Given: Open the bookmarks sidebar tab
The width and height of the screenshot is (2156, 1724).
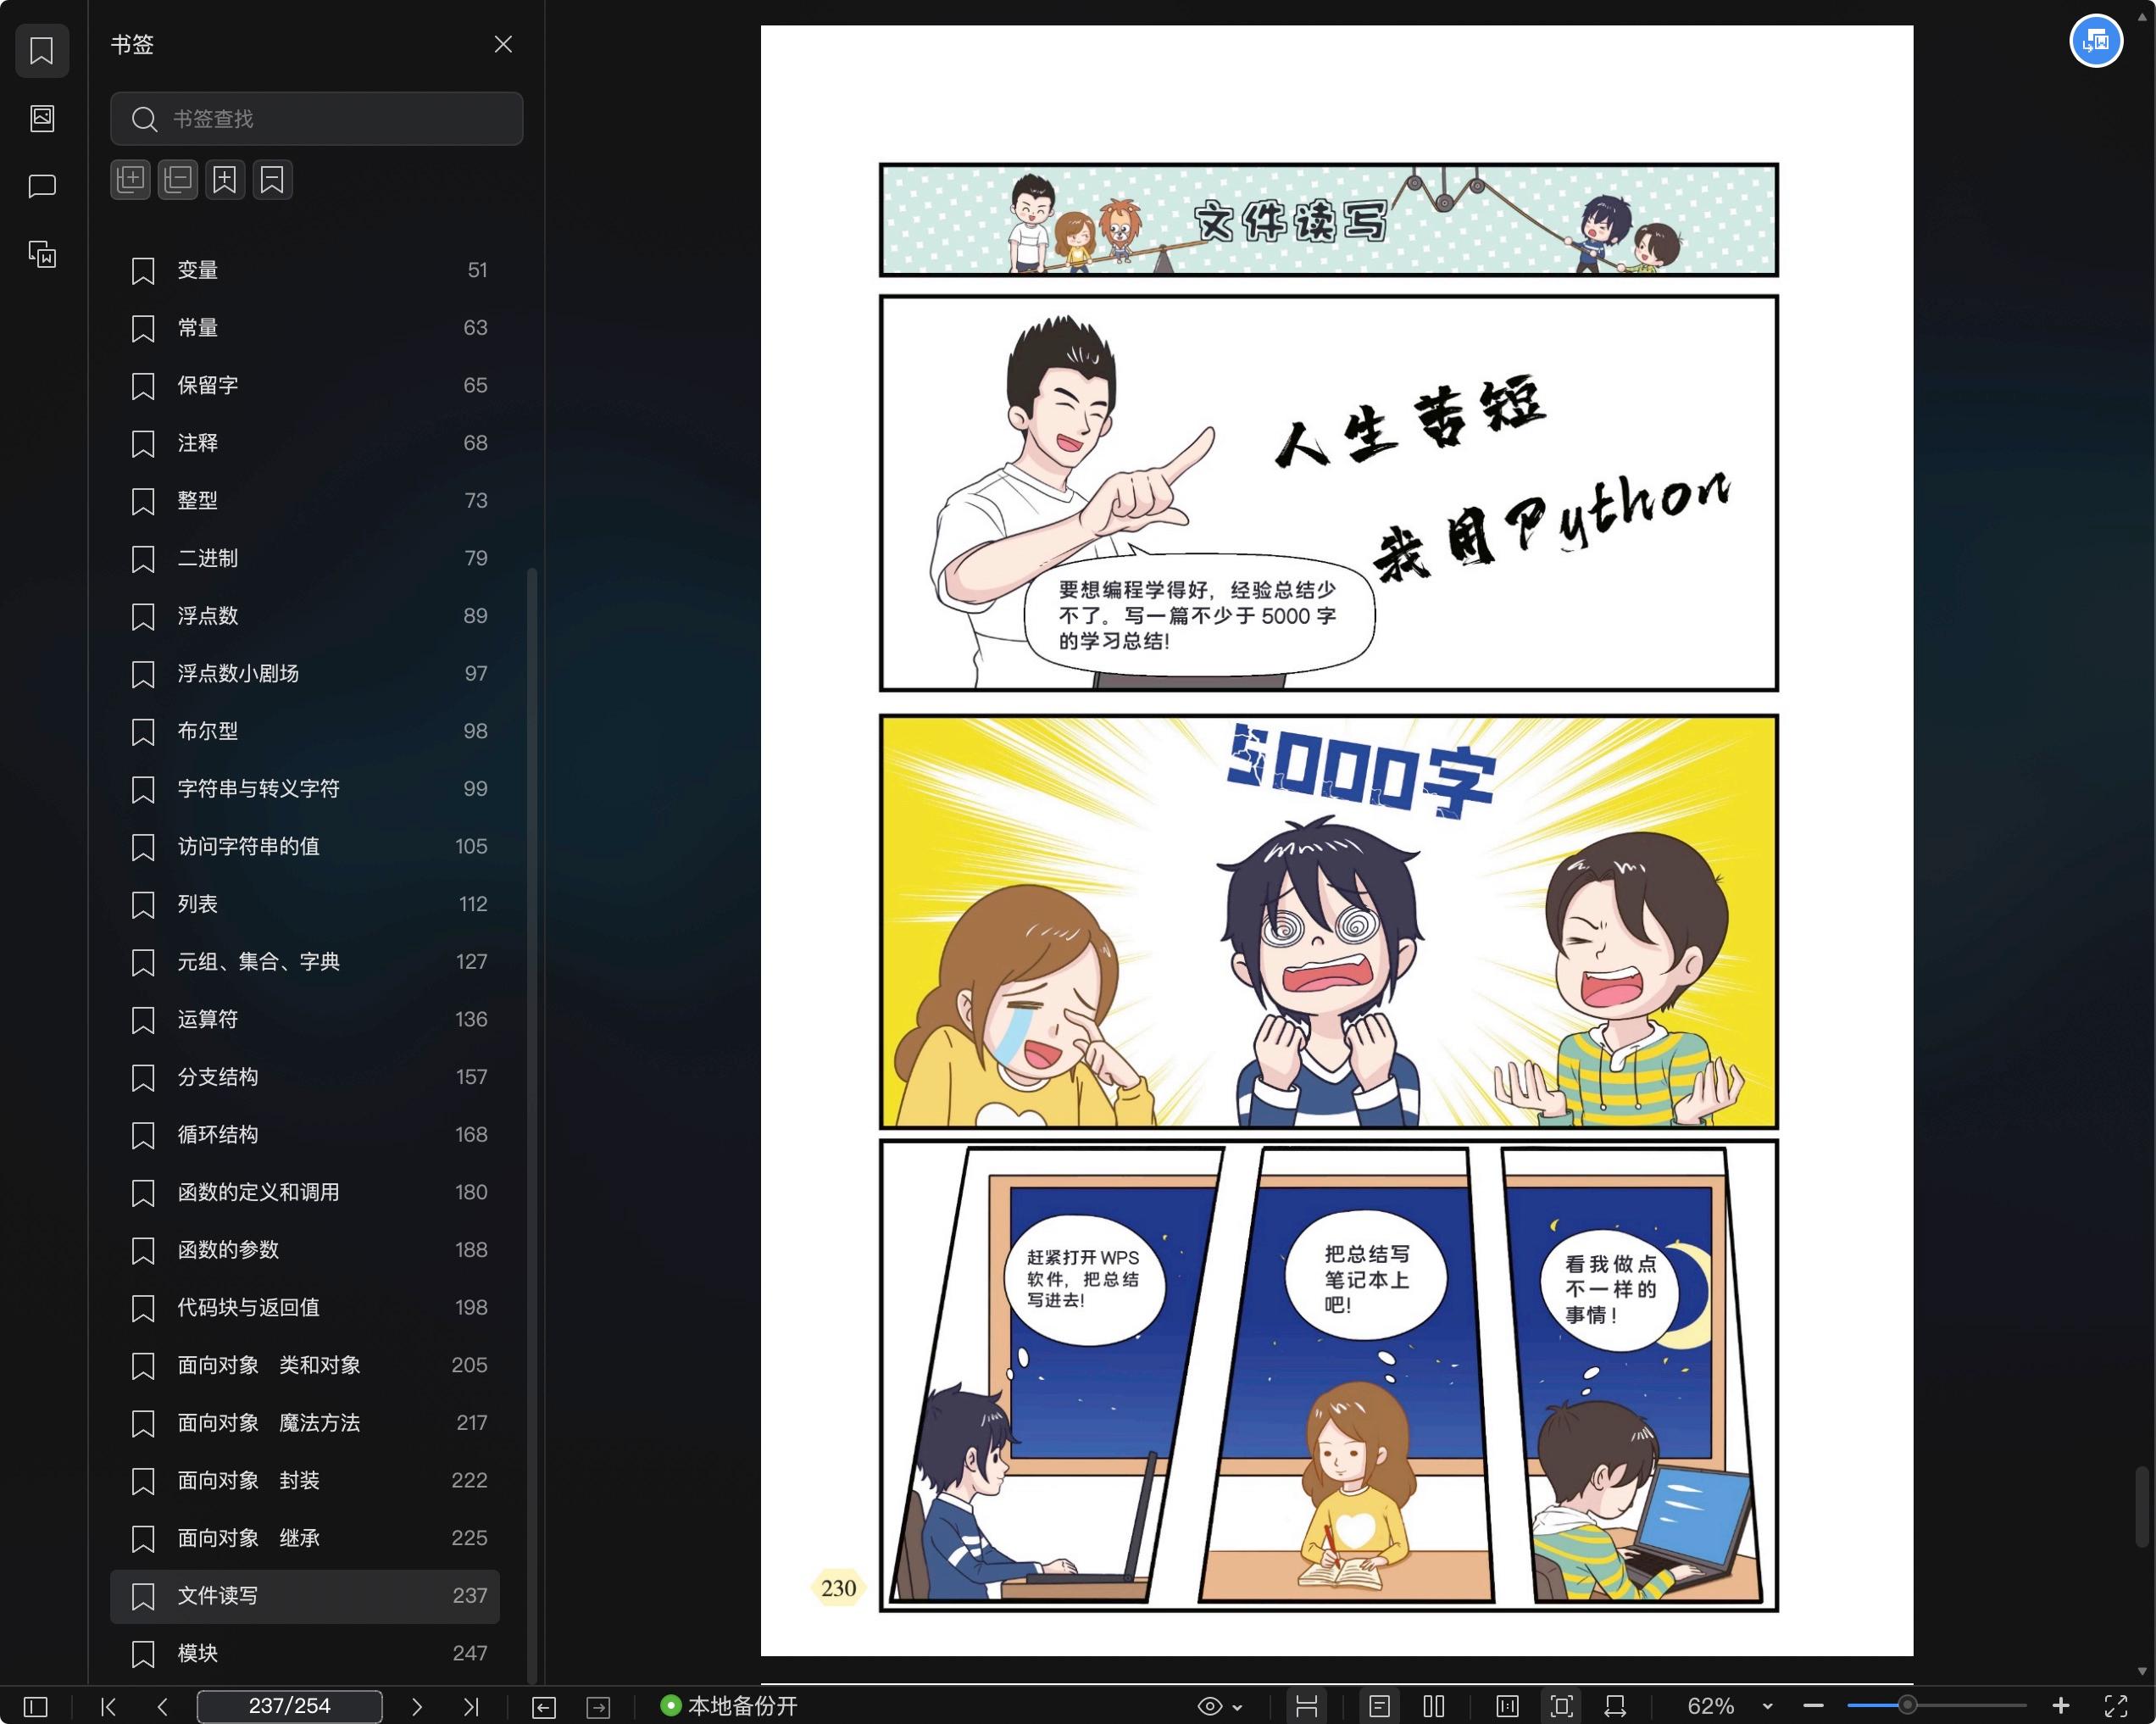Looking at the screenshot, I should pyautogui.click(x=42, y=50).
